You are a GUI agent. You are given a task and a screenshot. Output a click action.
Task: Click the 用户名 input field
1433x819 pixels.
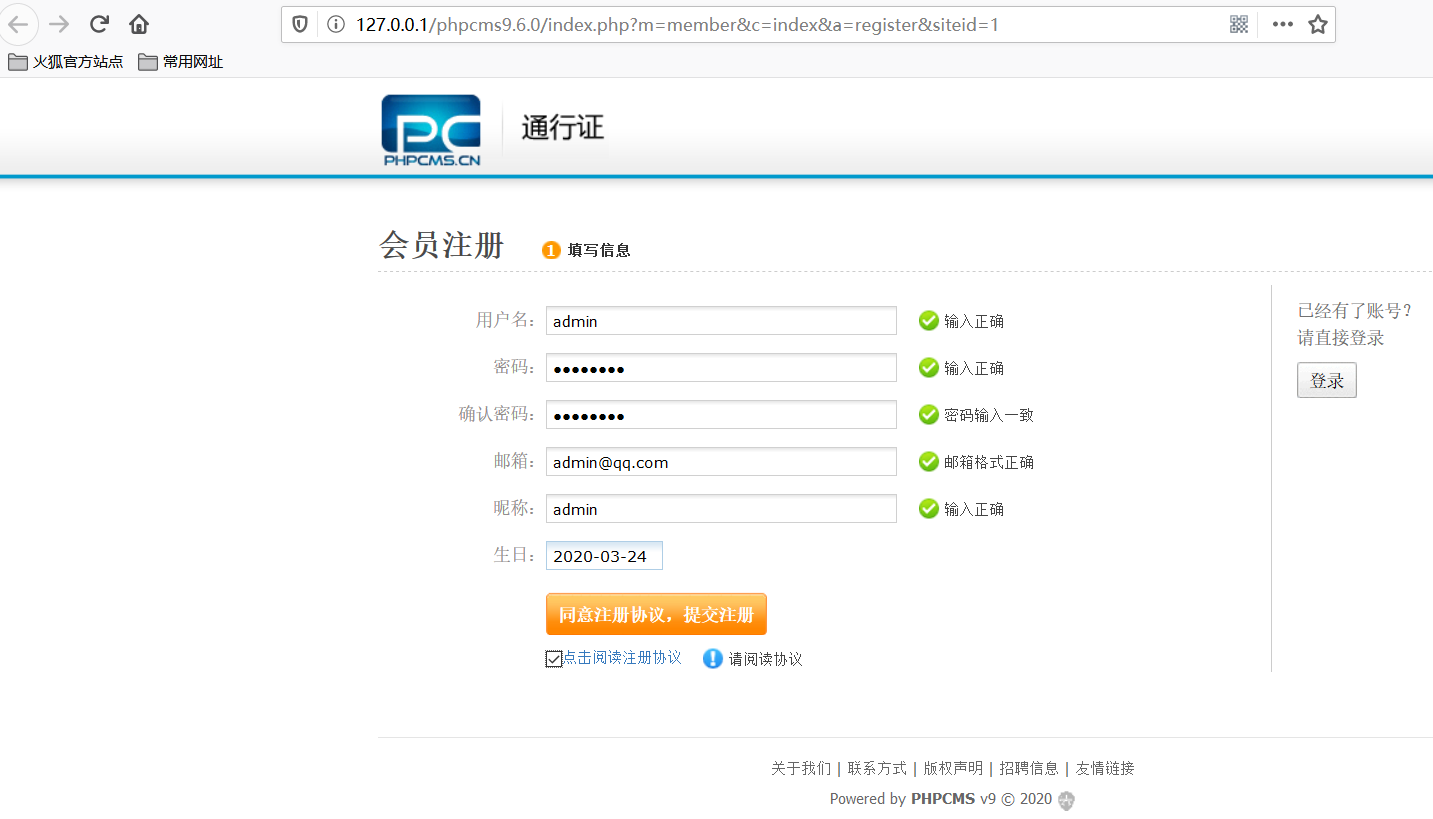tap(721, 321)
